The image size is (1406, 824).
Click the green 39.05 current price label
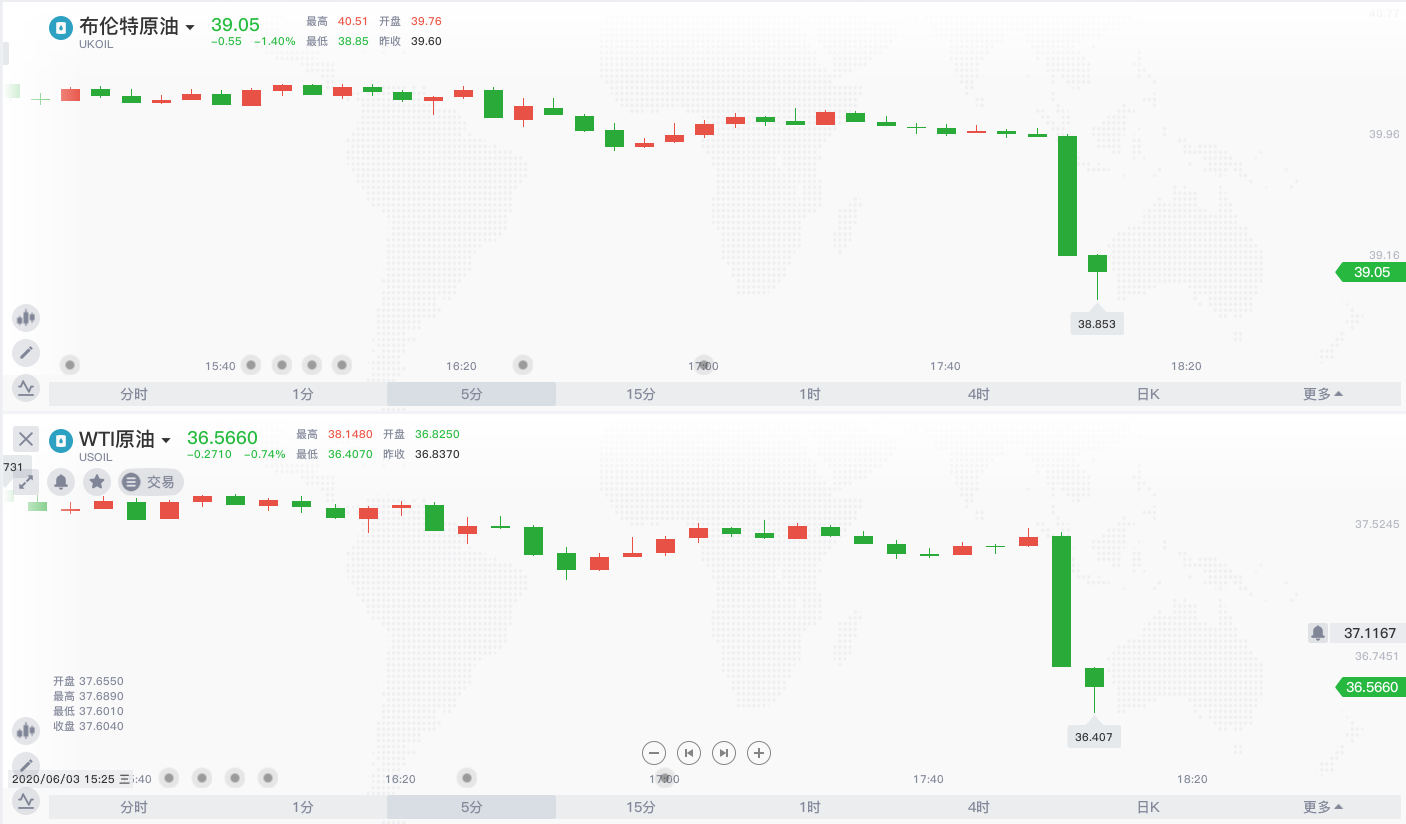click(1371, 272)
